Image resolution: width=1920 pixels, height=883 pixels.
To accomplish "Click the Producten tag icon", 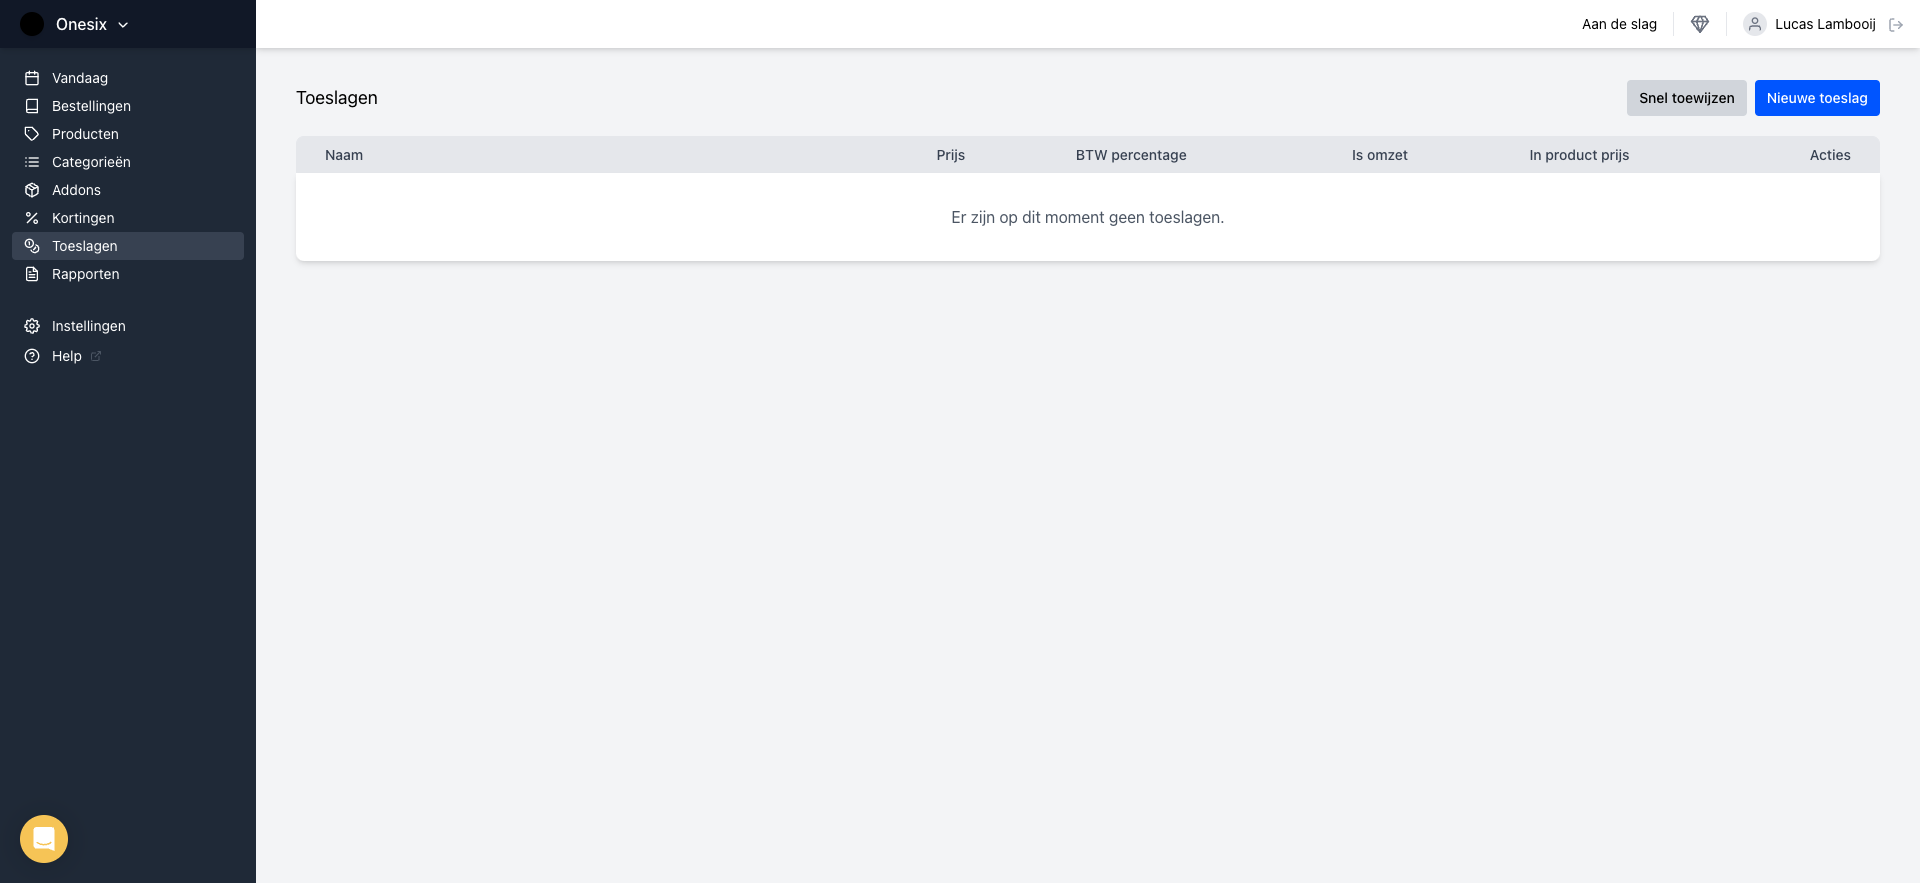I will [32, 134].
